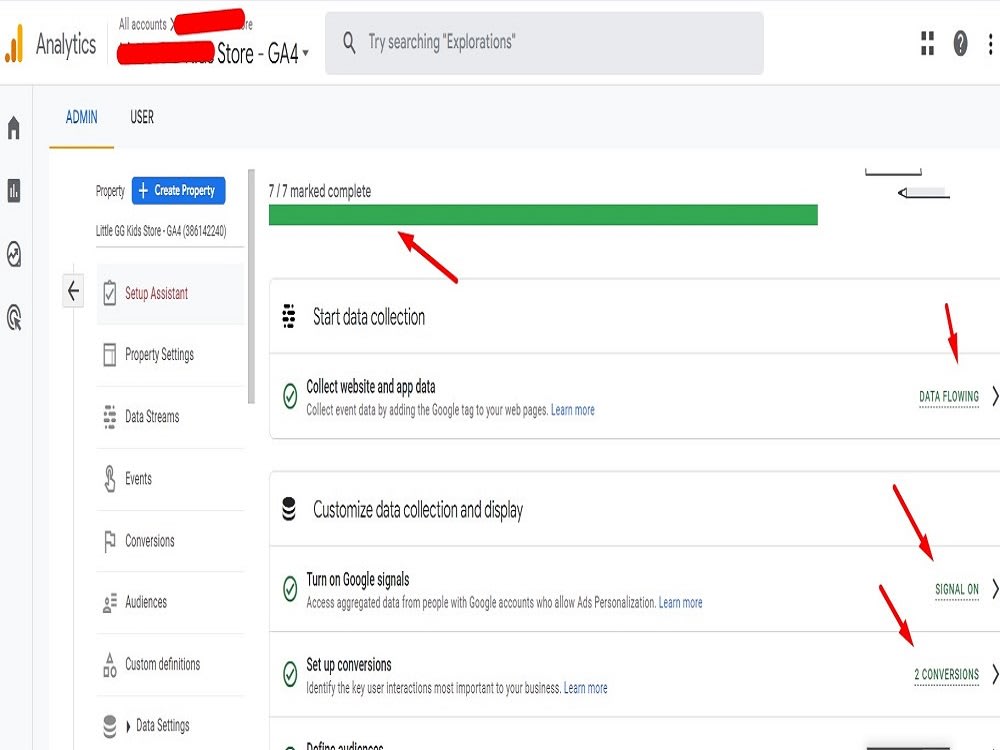Viewport: 1000px width, 750px height.
Task: Click the search magnifier icon
Action: [x=349, y=43]
